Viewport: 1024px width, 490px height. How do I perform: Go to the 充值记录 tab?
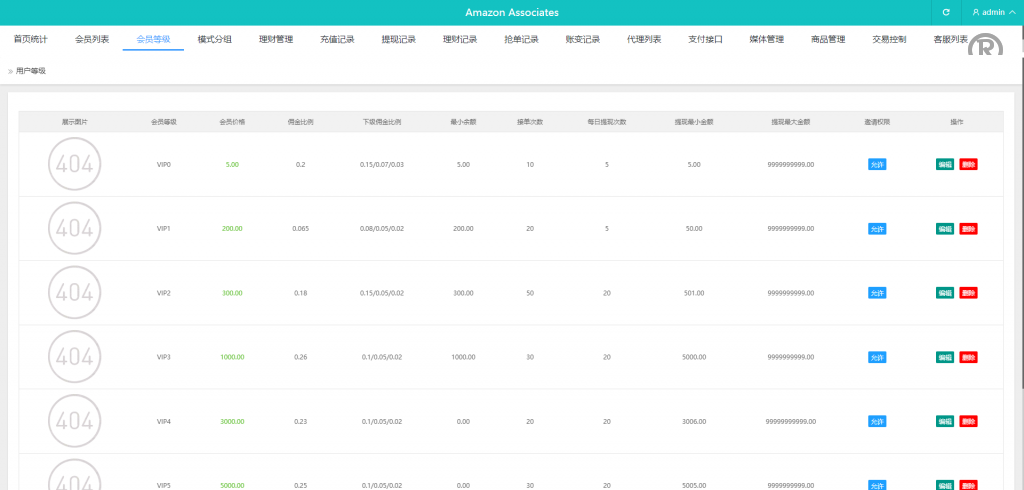click(x=337, y=40)
